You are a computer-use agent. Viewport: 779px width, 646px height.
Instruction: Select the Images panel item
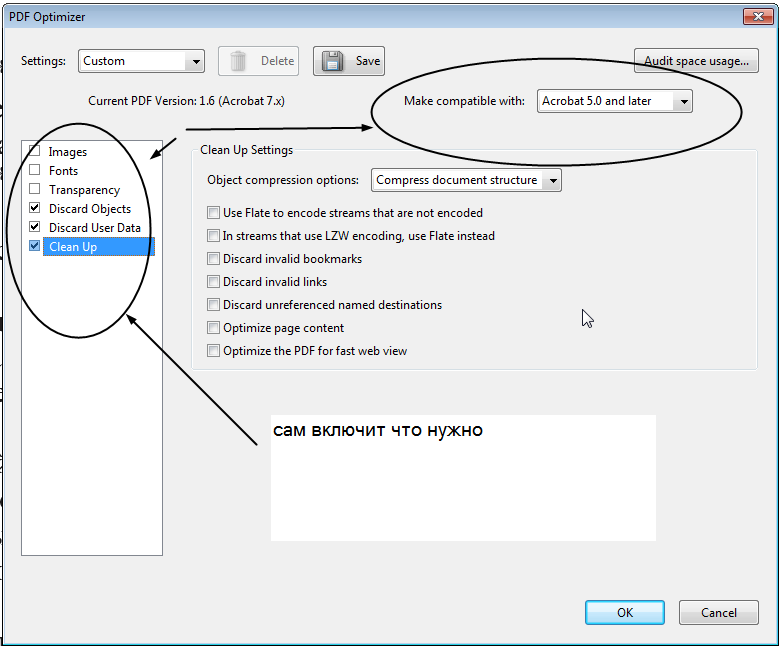[x=68, y=152]
